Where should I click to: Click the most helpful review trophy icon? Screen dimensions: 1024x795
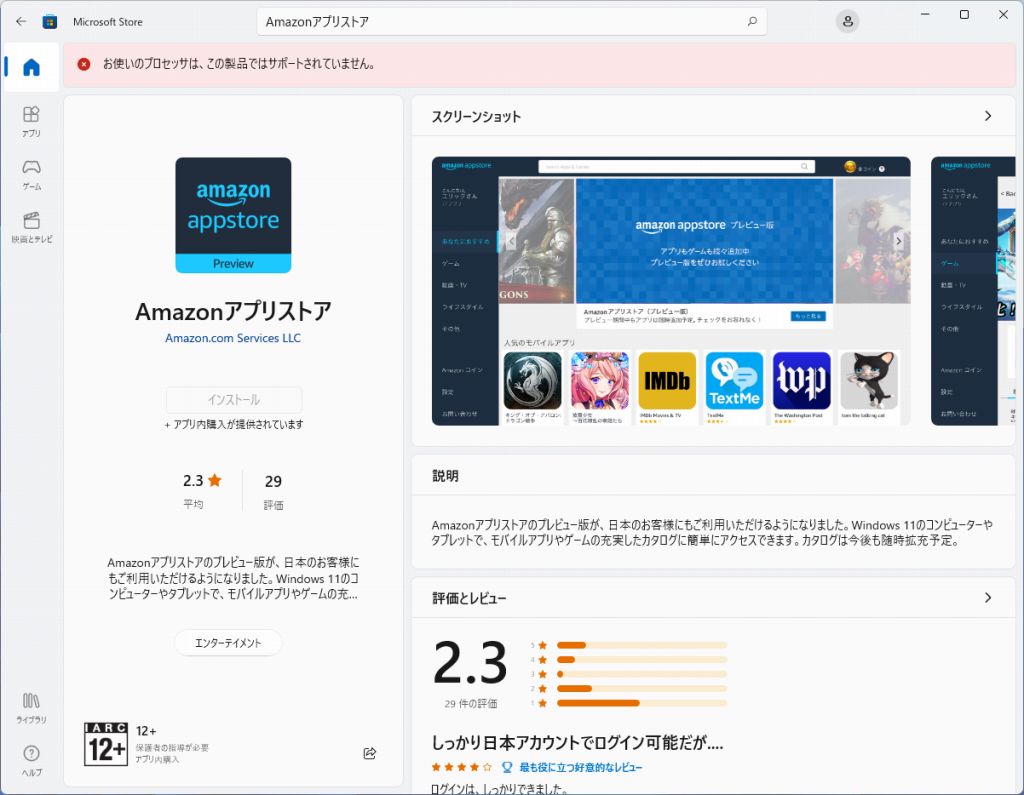pyautogui.click(x=507, y=767)
